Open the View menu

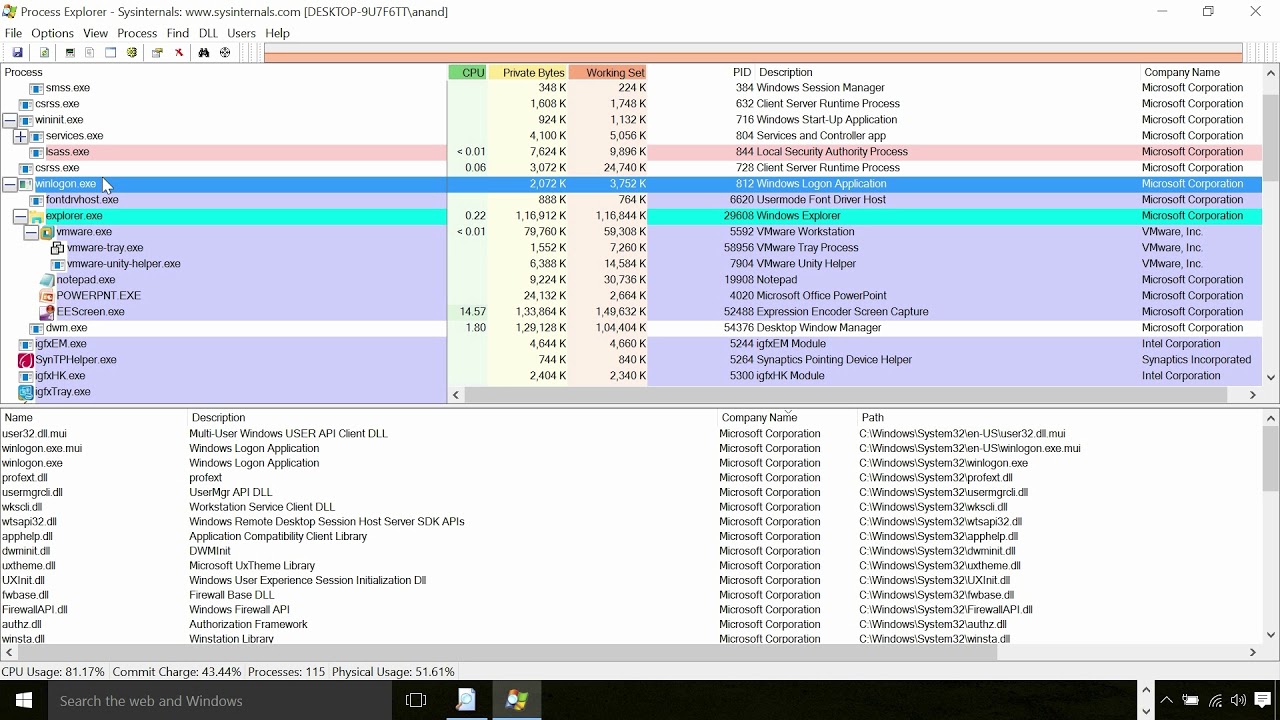95,33
